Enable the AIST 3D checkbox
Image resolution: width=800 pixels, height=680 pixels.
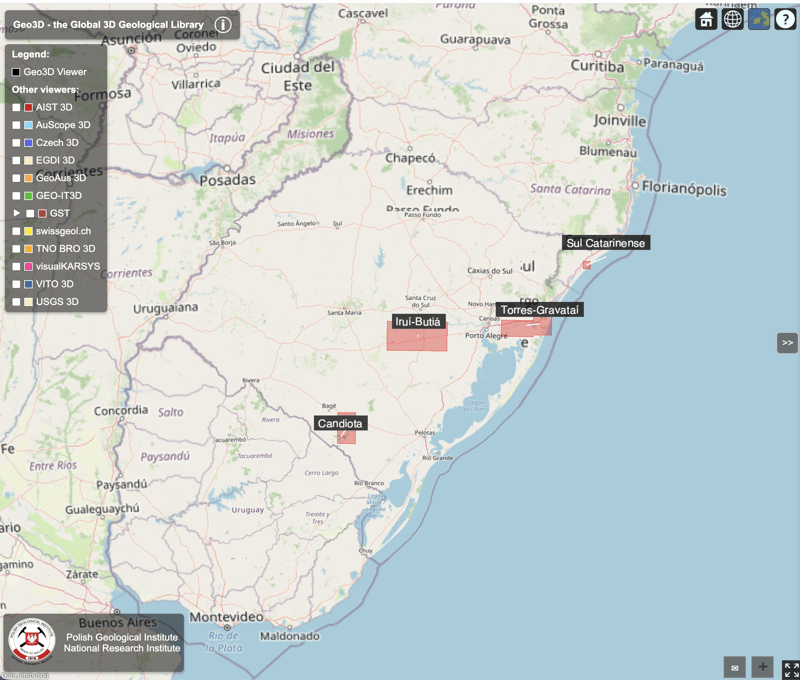click(17, 107)
